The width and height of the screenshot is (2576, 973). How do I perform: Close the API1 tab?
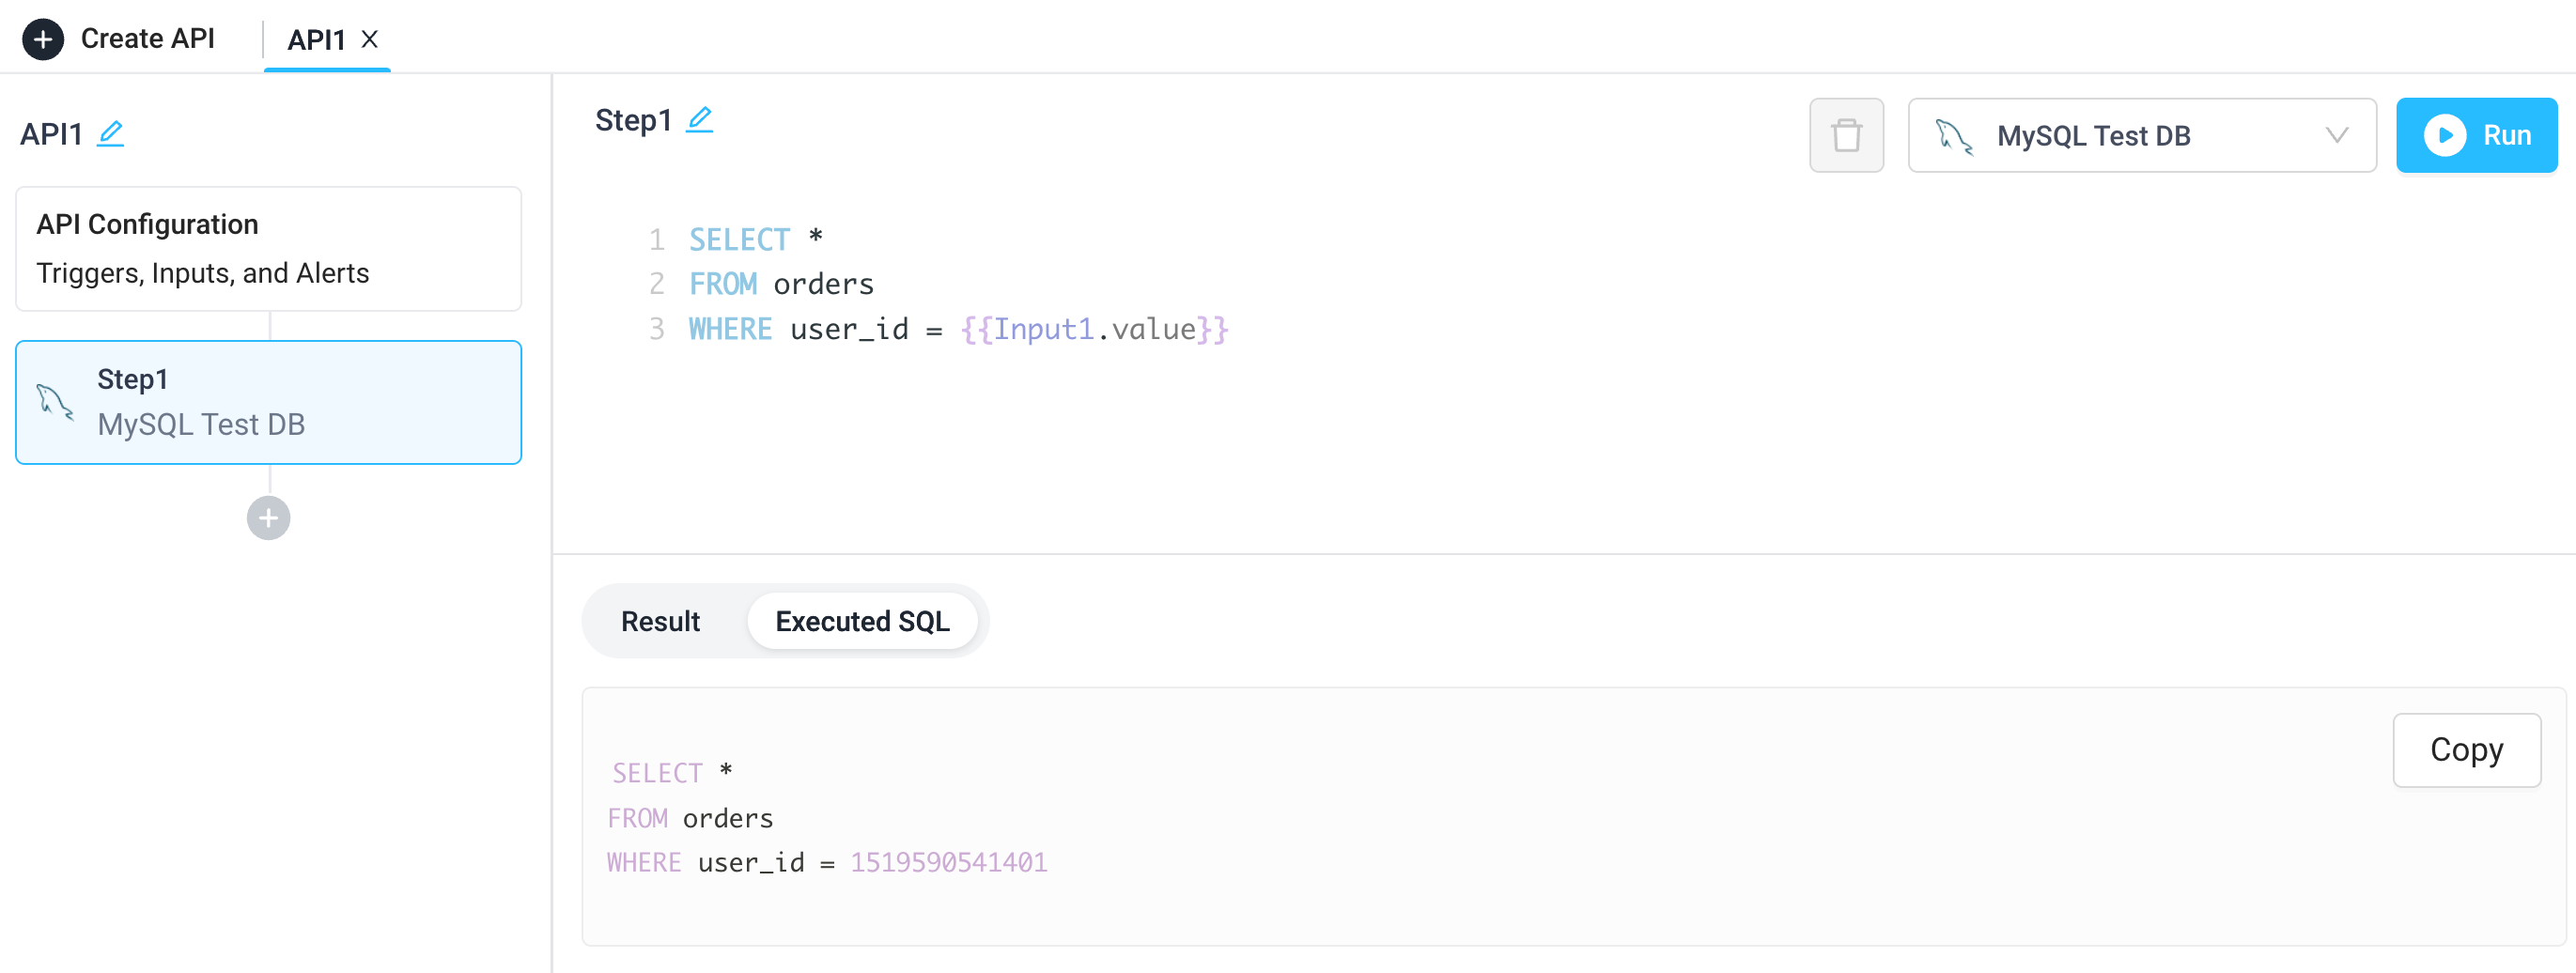(370, 40)
